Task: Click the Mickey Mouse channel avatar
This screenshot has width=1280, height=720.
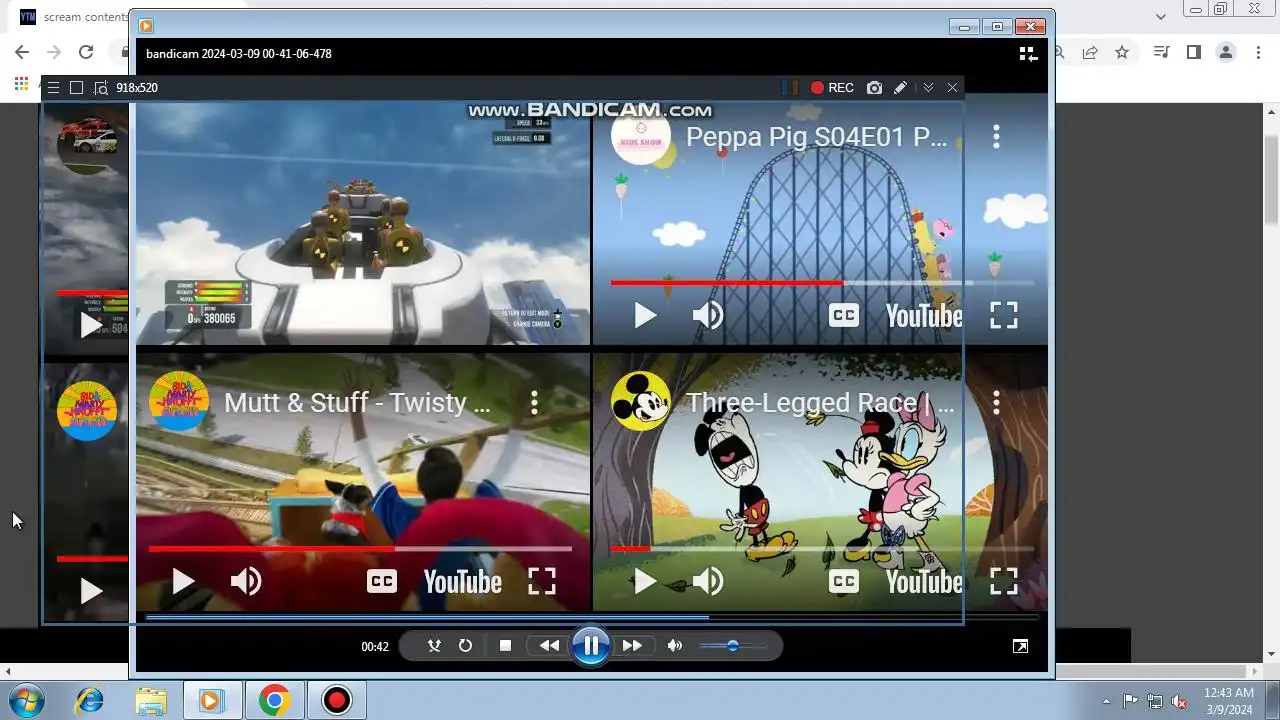Action: pyautogui.click(x=641, y=401)
